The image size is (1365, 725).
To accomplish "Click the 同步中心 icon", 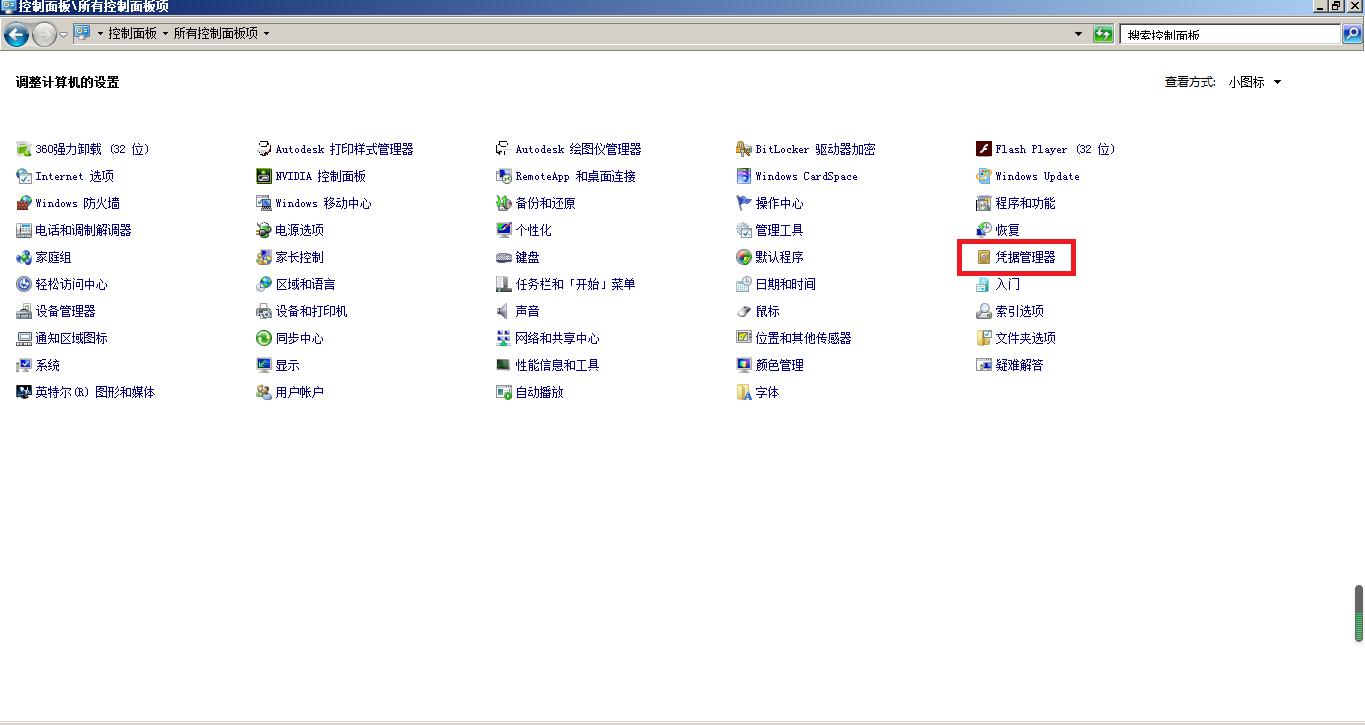I will 264,338.
